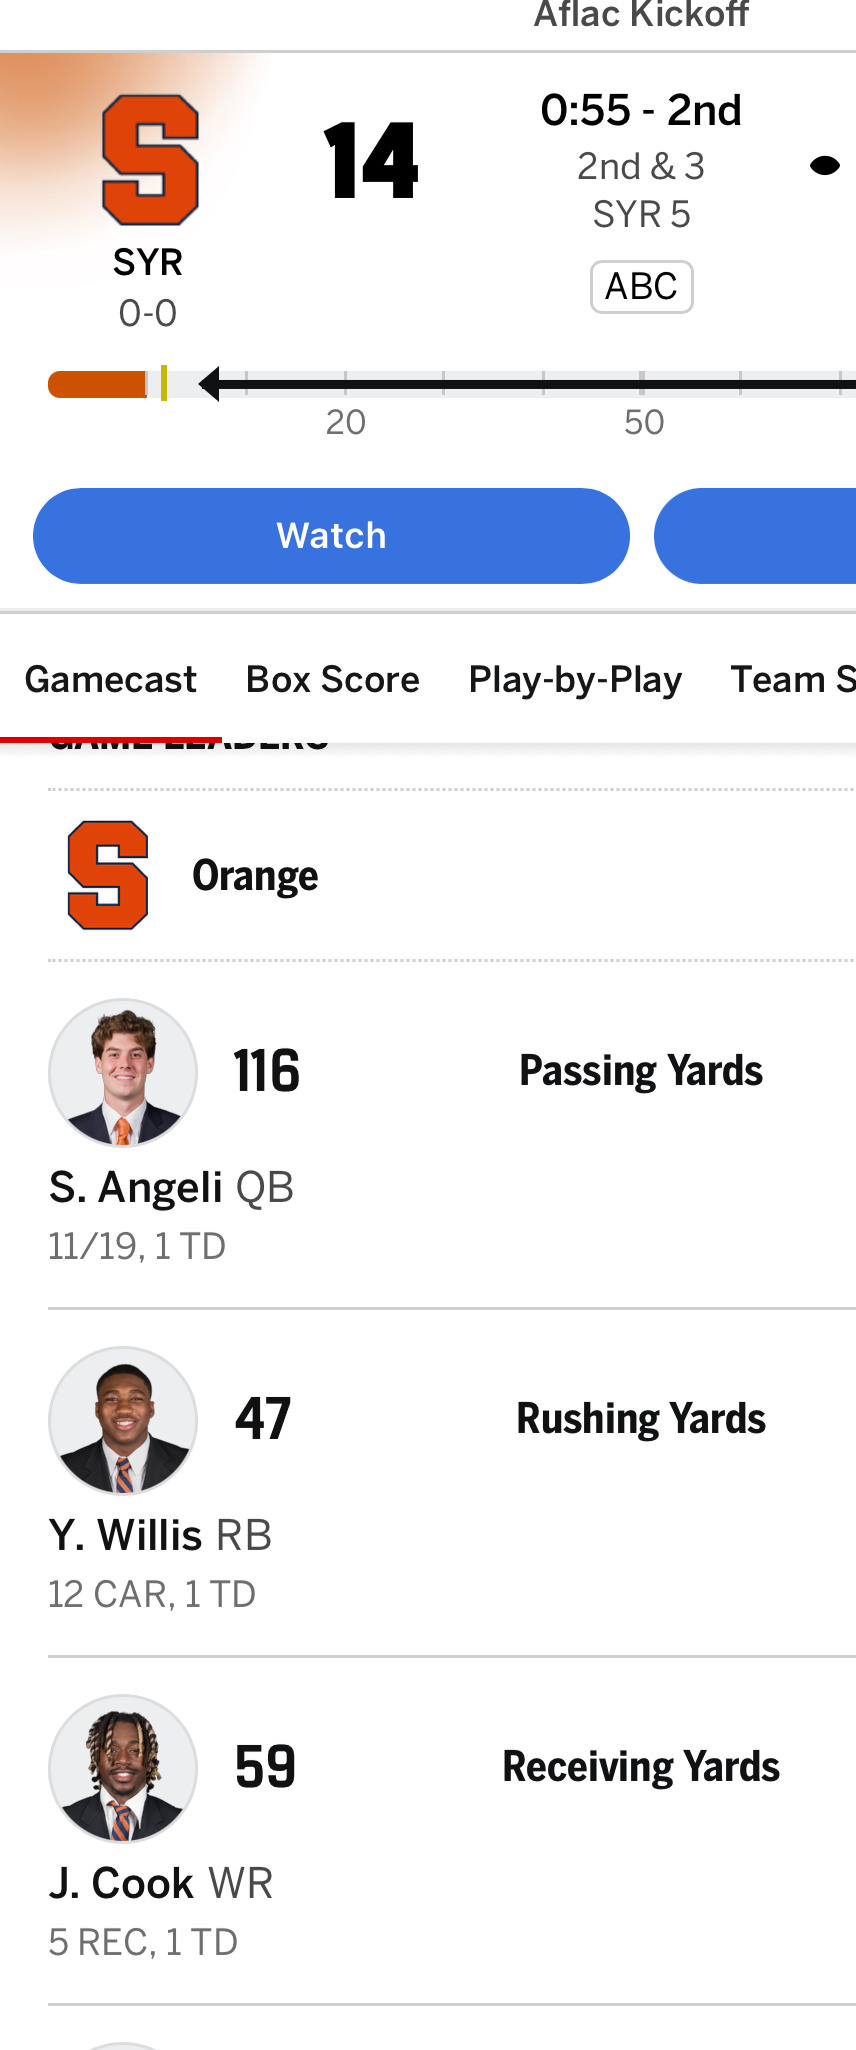This screenshot has width=856, height=2050.
Task: Tap the small Syracuse logo beside Orange
Action: (108, 875)
